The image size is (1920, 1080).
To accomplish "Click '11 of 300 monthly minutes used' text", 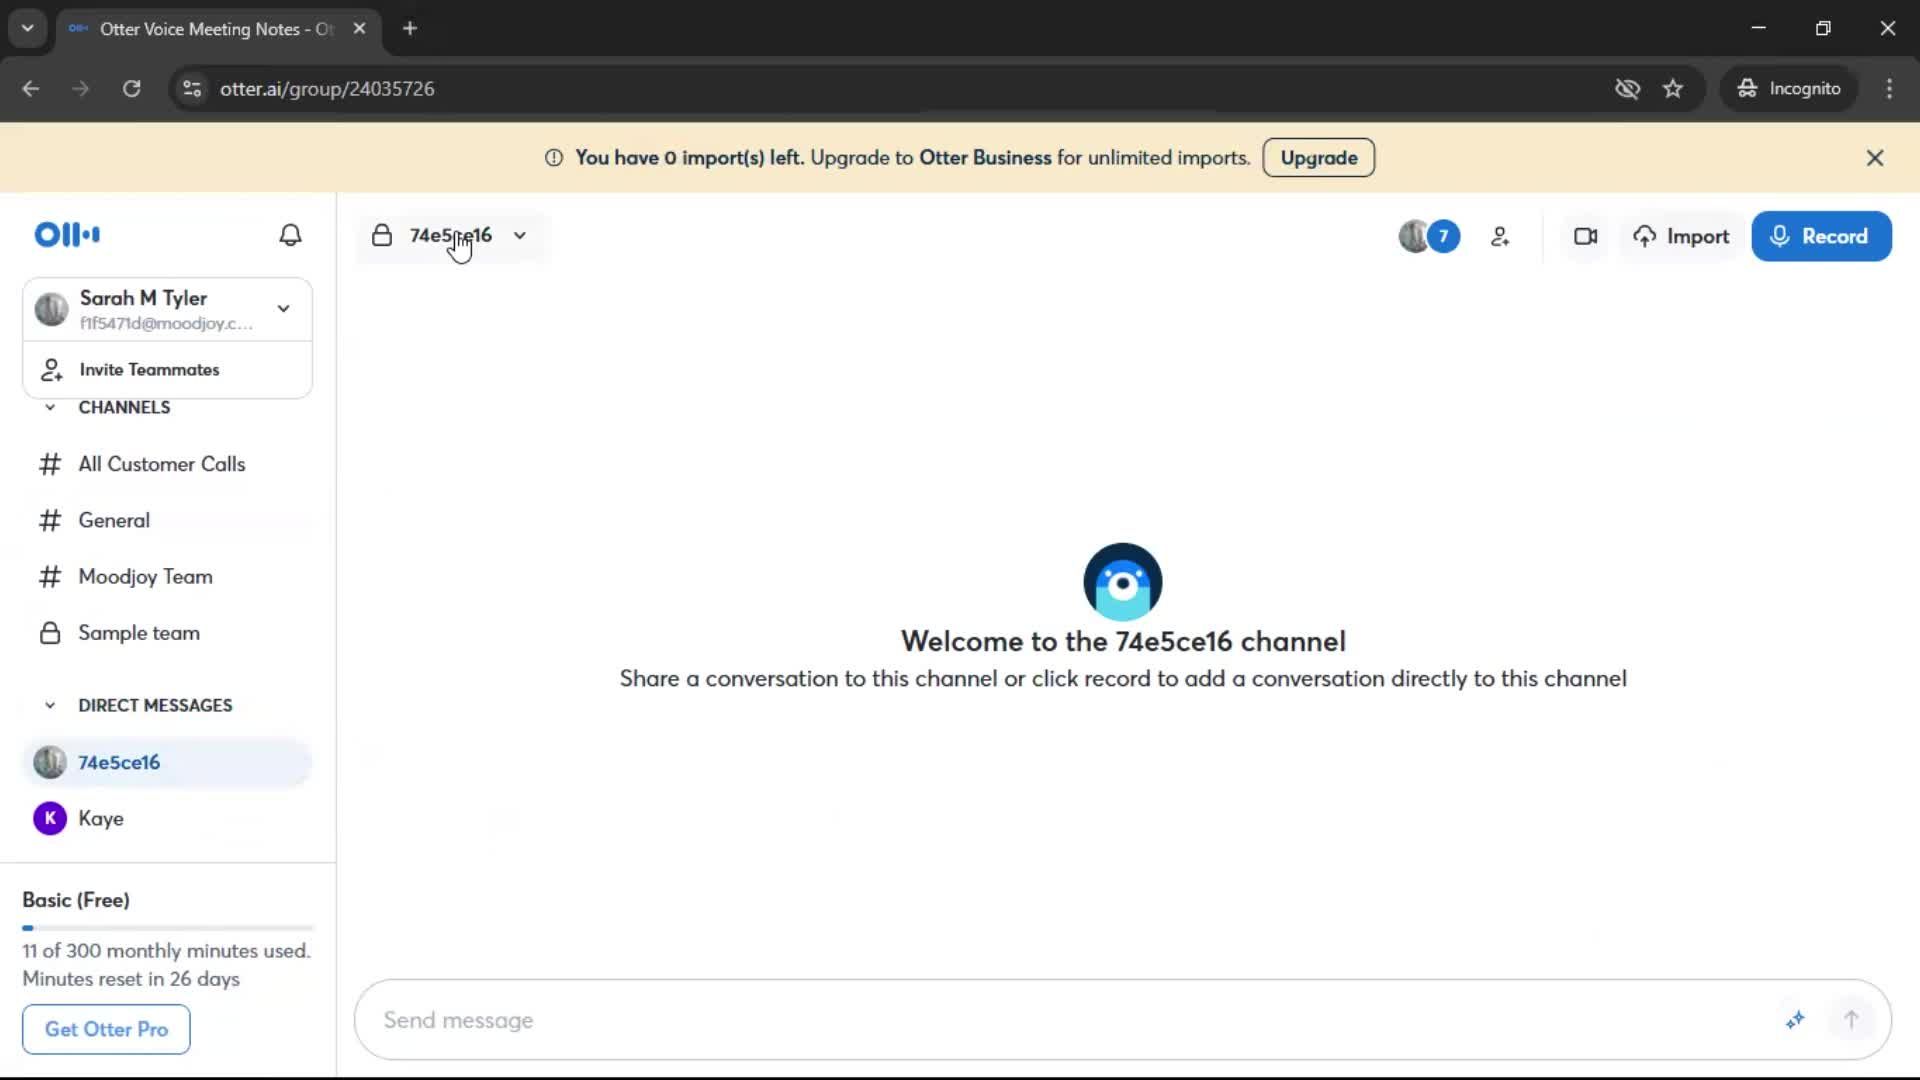I will (x=166, y=951).
